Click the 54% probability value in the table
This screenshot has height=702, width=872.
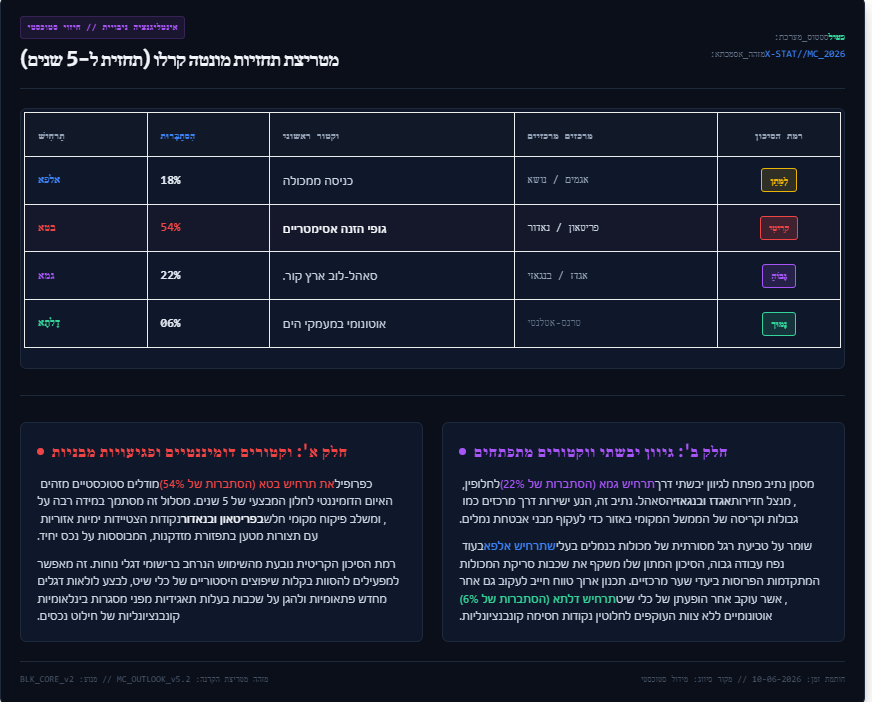(170, 227)
